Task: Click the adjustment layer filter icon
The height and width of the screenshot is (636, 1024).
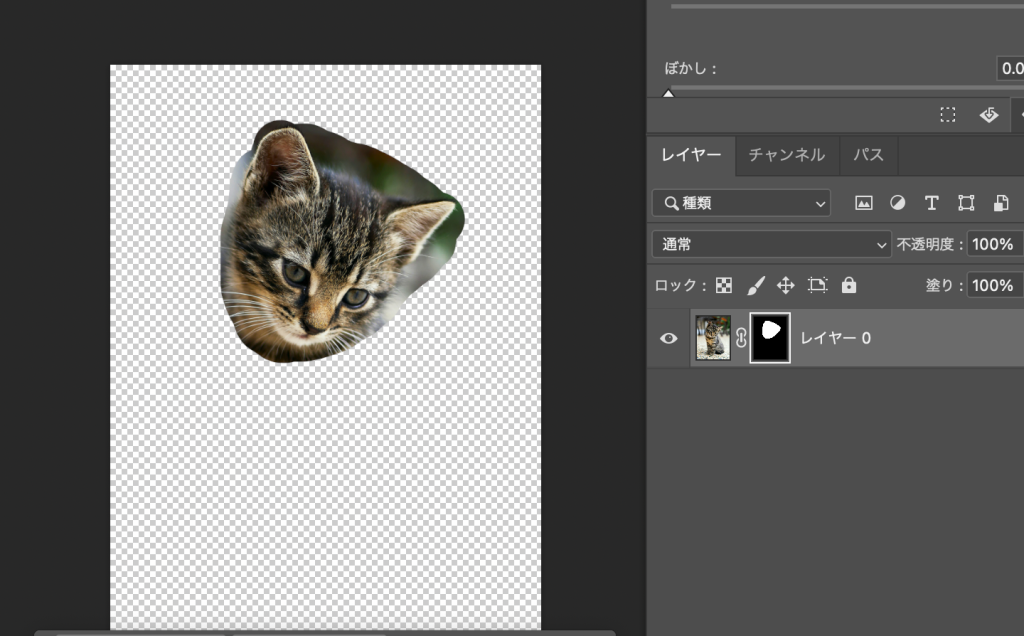Action: [x=897, y=203]
